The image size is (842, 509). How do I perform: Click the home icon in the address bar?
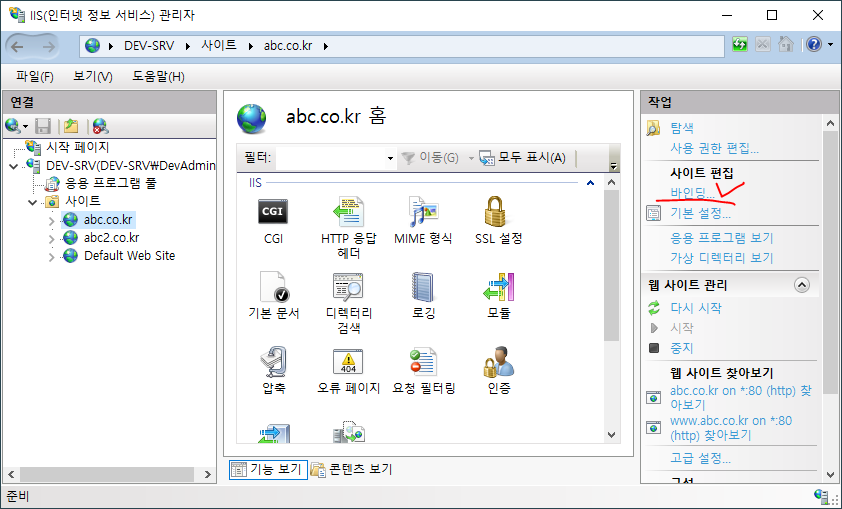786,45
